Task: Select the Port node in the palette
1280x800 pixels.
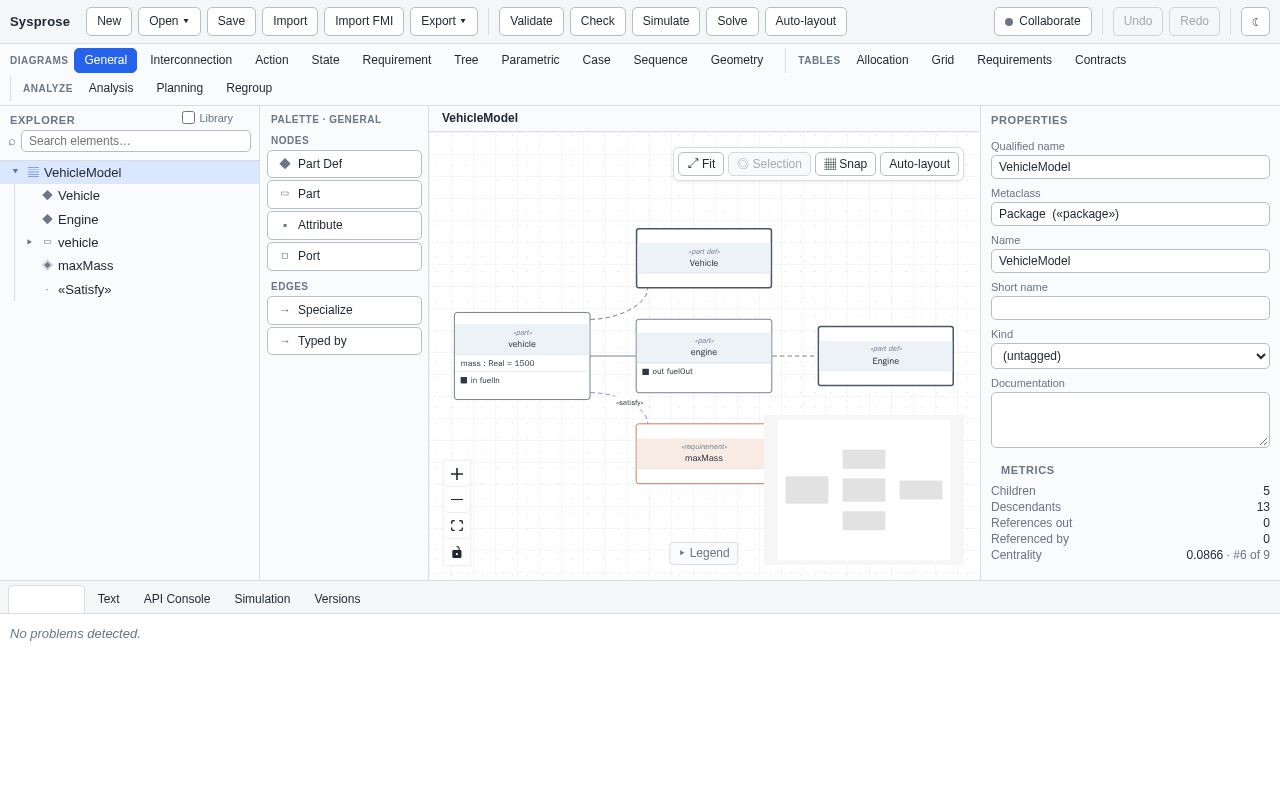Action: click(x=344, y=256)
